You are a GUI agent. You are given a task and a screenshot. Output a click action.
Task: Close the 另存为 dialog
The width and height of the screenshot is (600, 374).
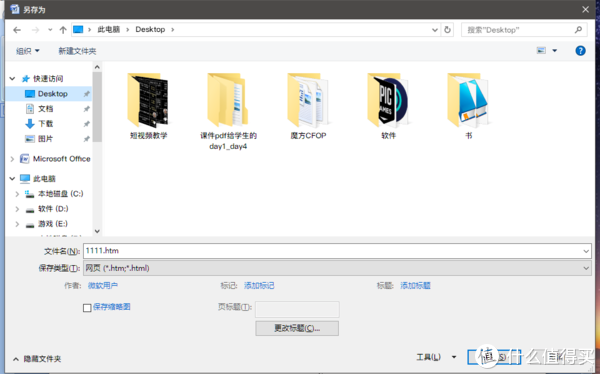(x=585, y=9)
